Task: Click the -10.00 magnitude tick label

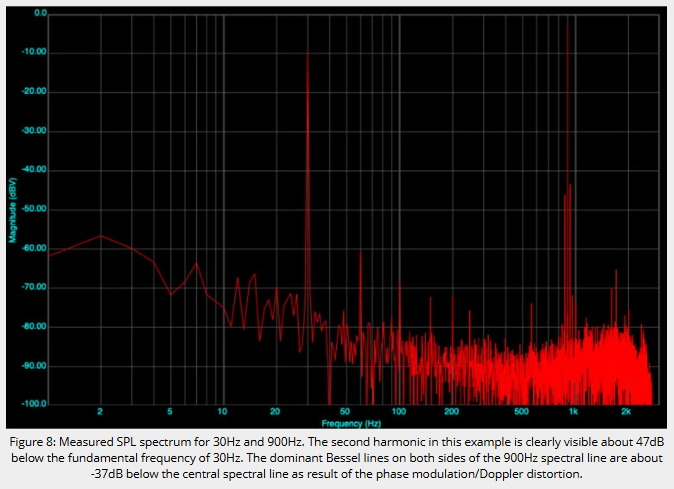Action: tap(34, 52)
